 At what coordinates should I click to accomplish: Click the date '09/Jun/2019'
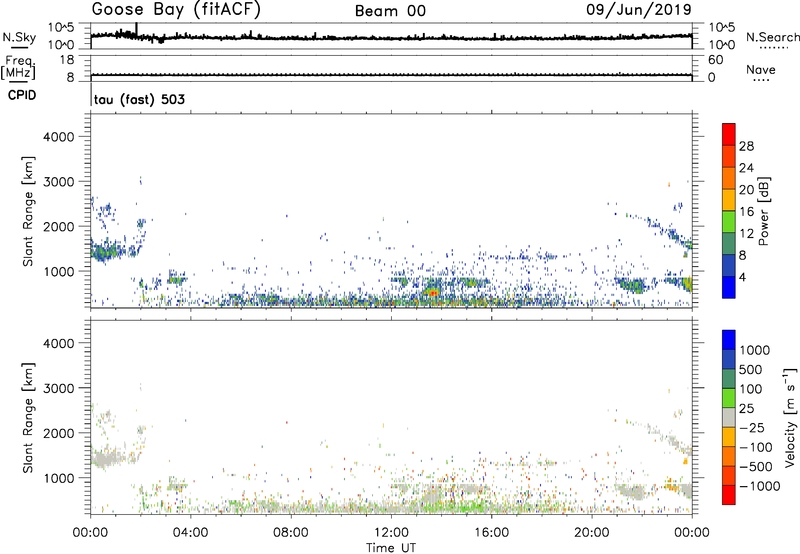tap(639, 10)
